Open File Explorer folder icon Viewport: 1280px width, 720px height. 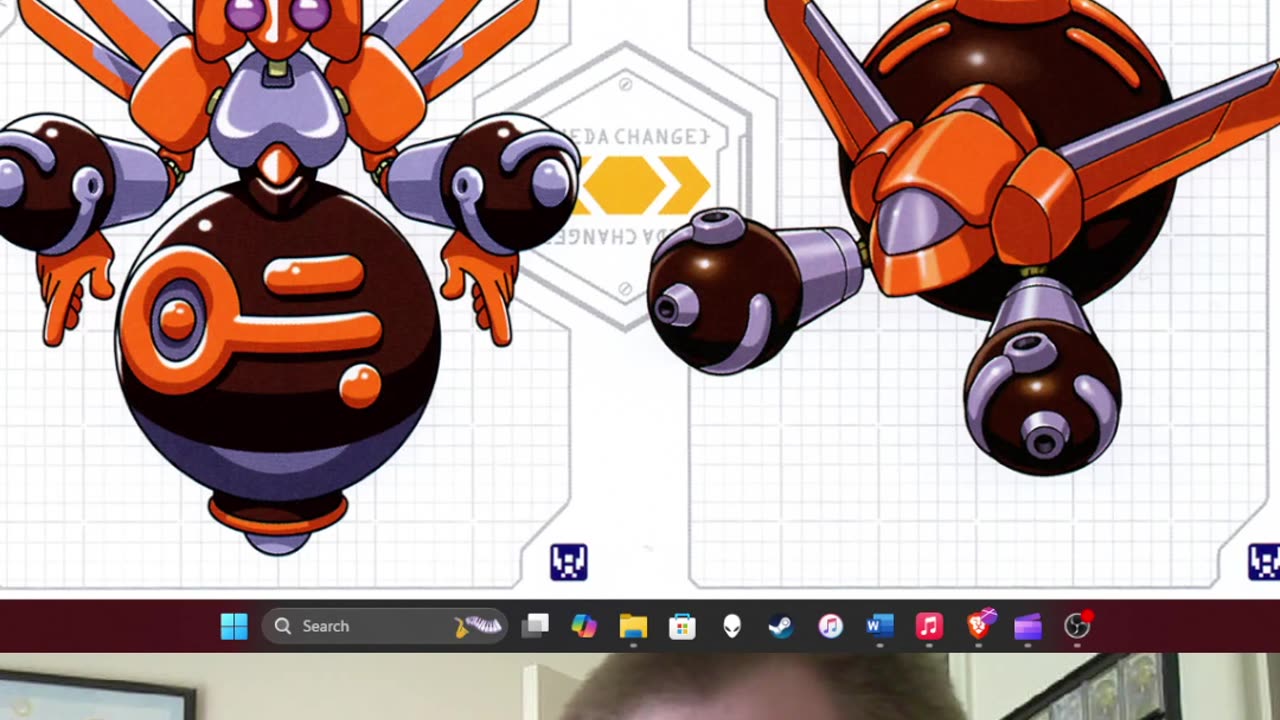tap(633, 626)
